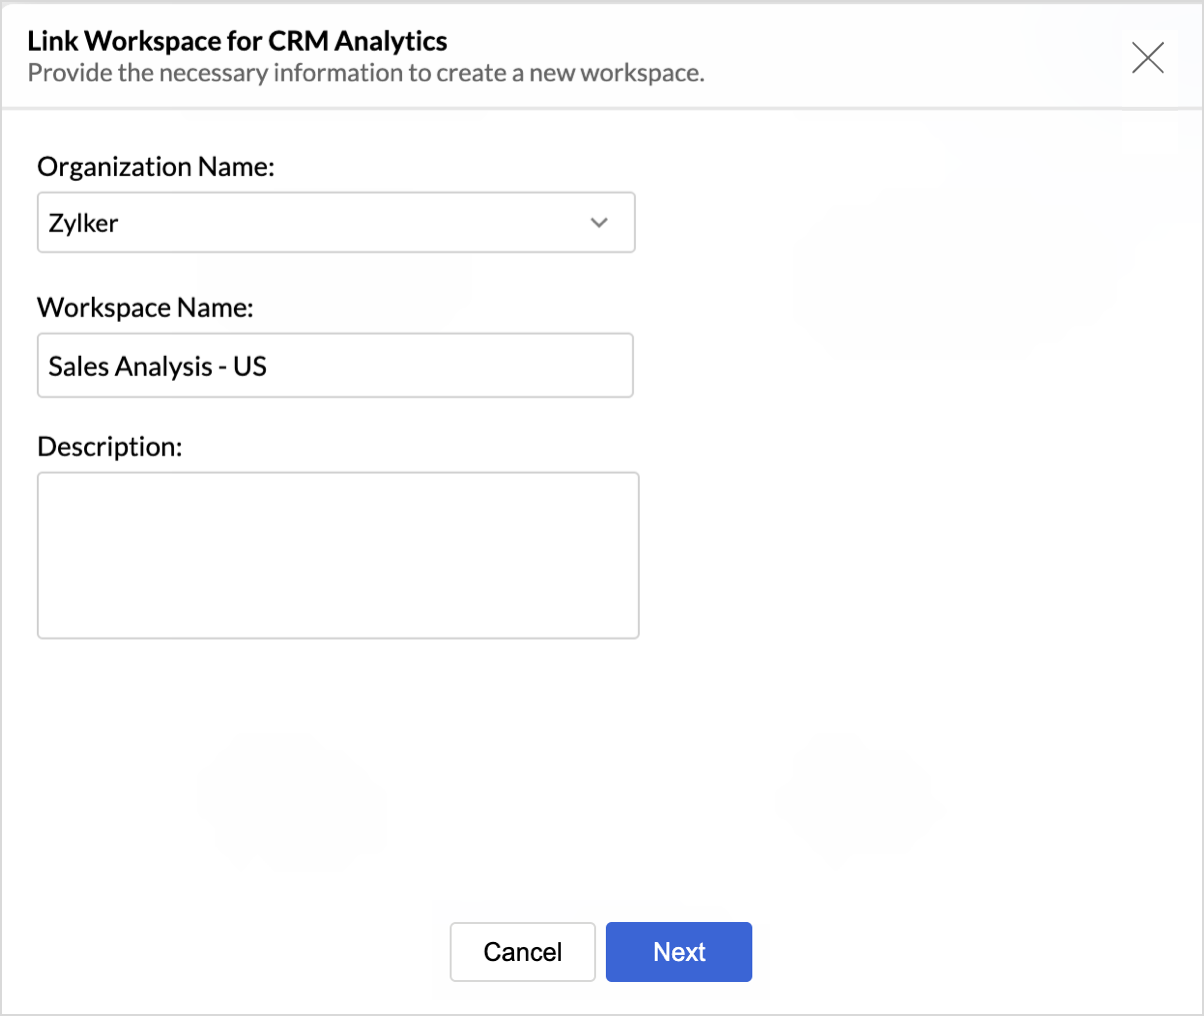Click the dialog subtitle text
Image resolution: width=1204 pixels, height=1016 pixels.
[367, 73]
